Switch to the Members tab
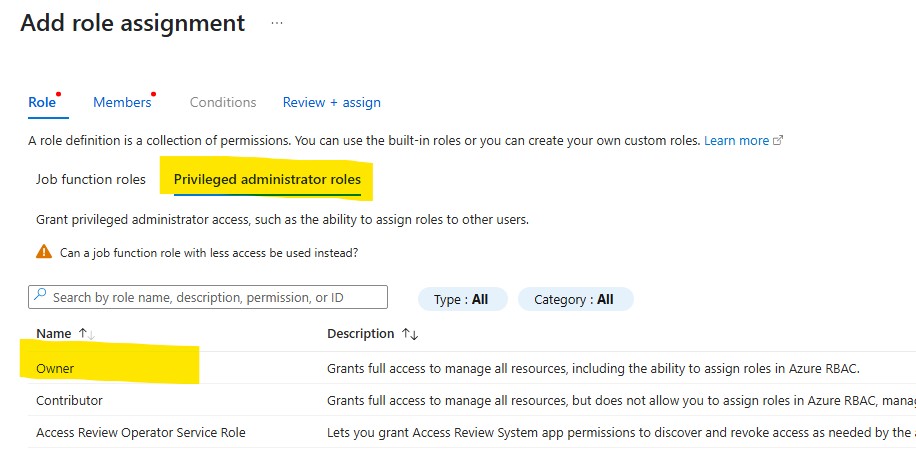Screen dimensions: 916x456 point(122,102)
